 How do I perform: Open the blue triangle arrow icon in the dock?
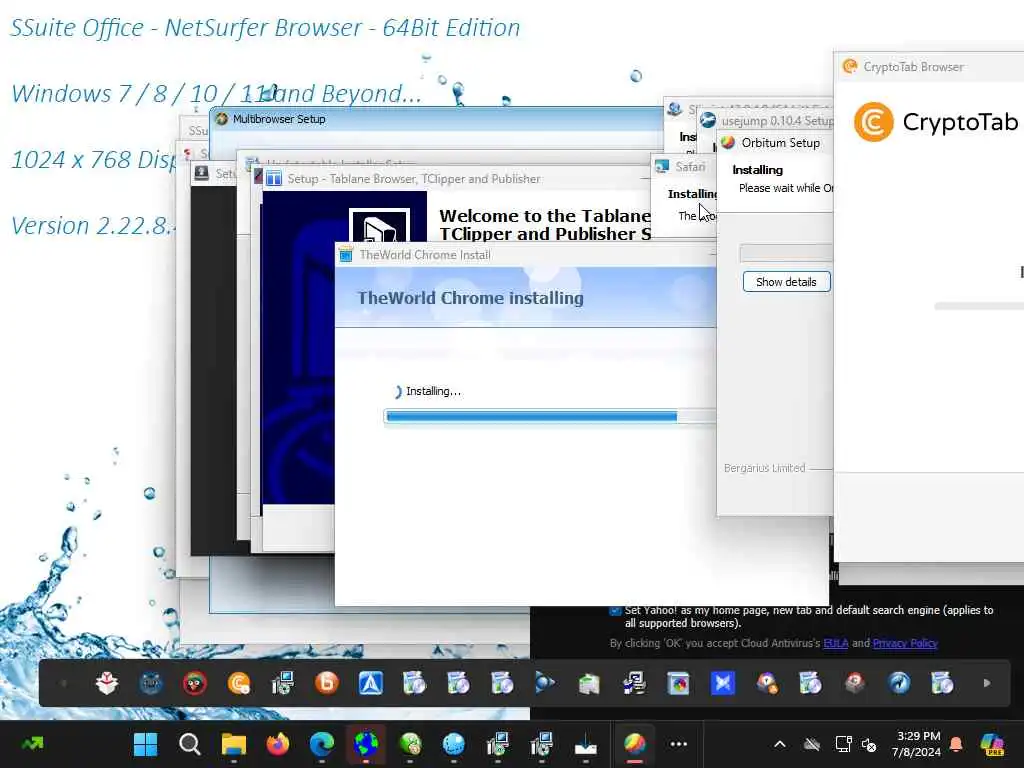click(x=545, y=683)
